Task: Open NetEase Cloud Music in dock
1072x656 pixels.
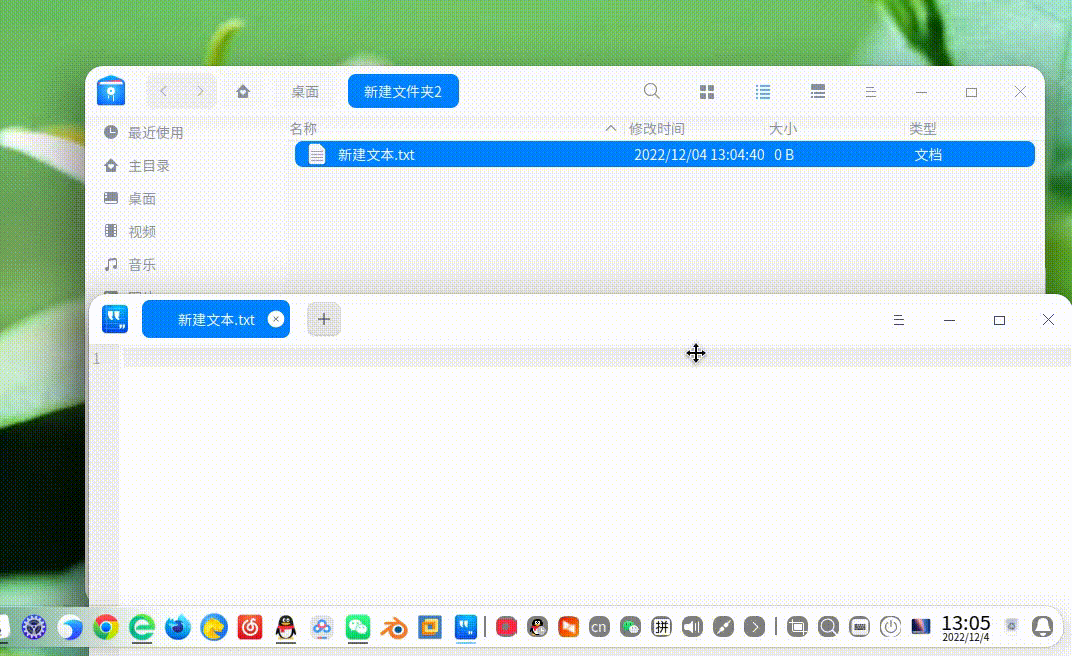Action: click(x=250, y=627)
